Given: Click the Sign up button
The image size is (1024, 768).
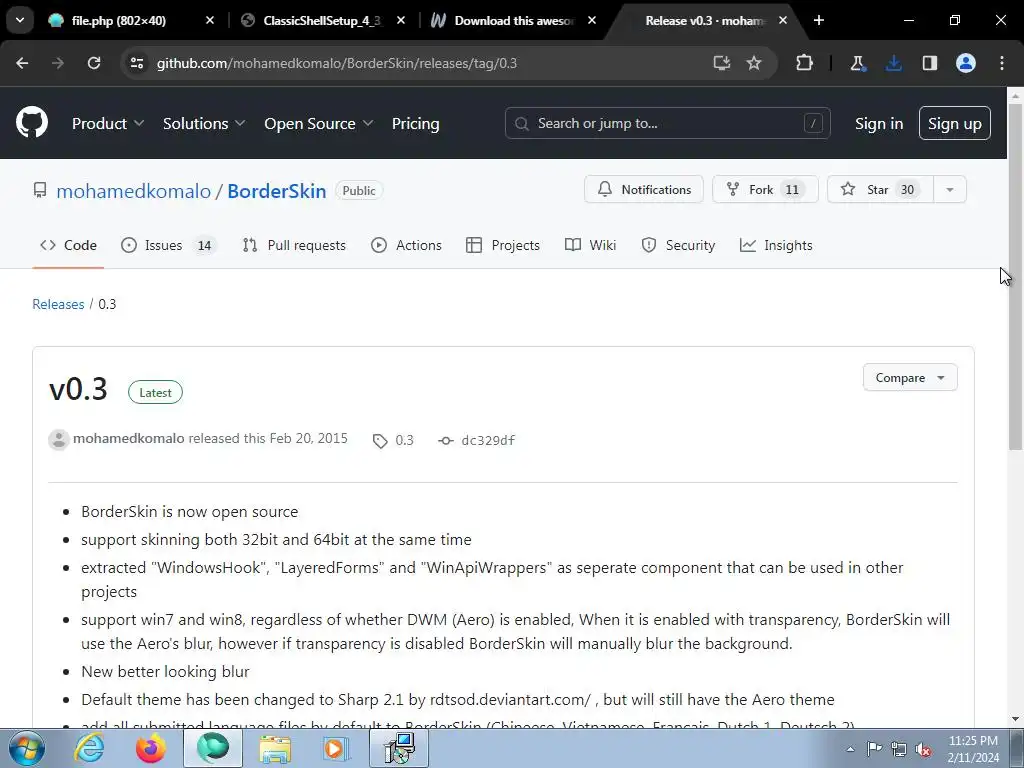Looking at the screenshot, I should [954, 123].
